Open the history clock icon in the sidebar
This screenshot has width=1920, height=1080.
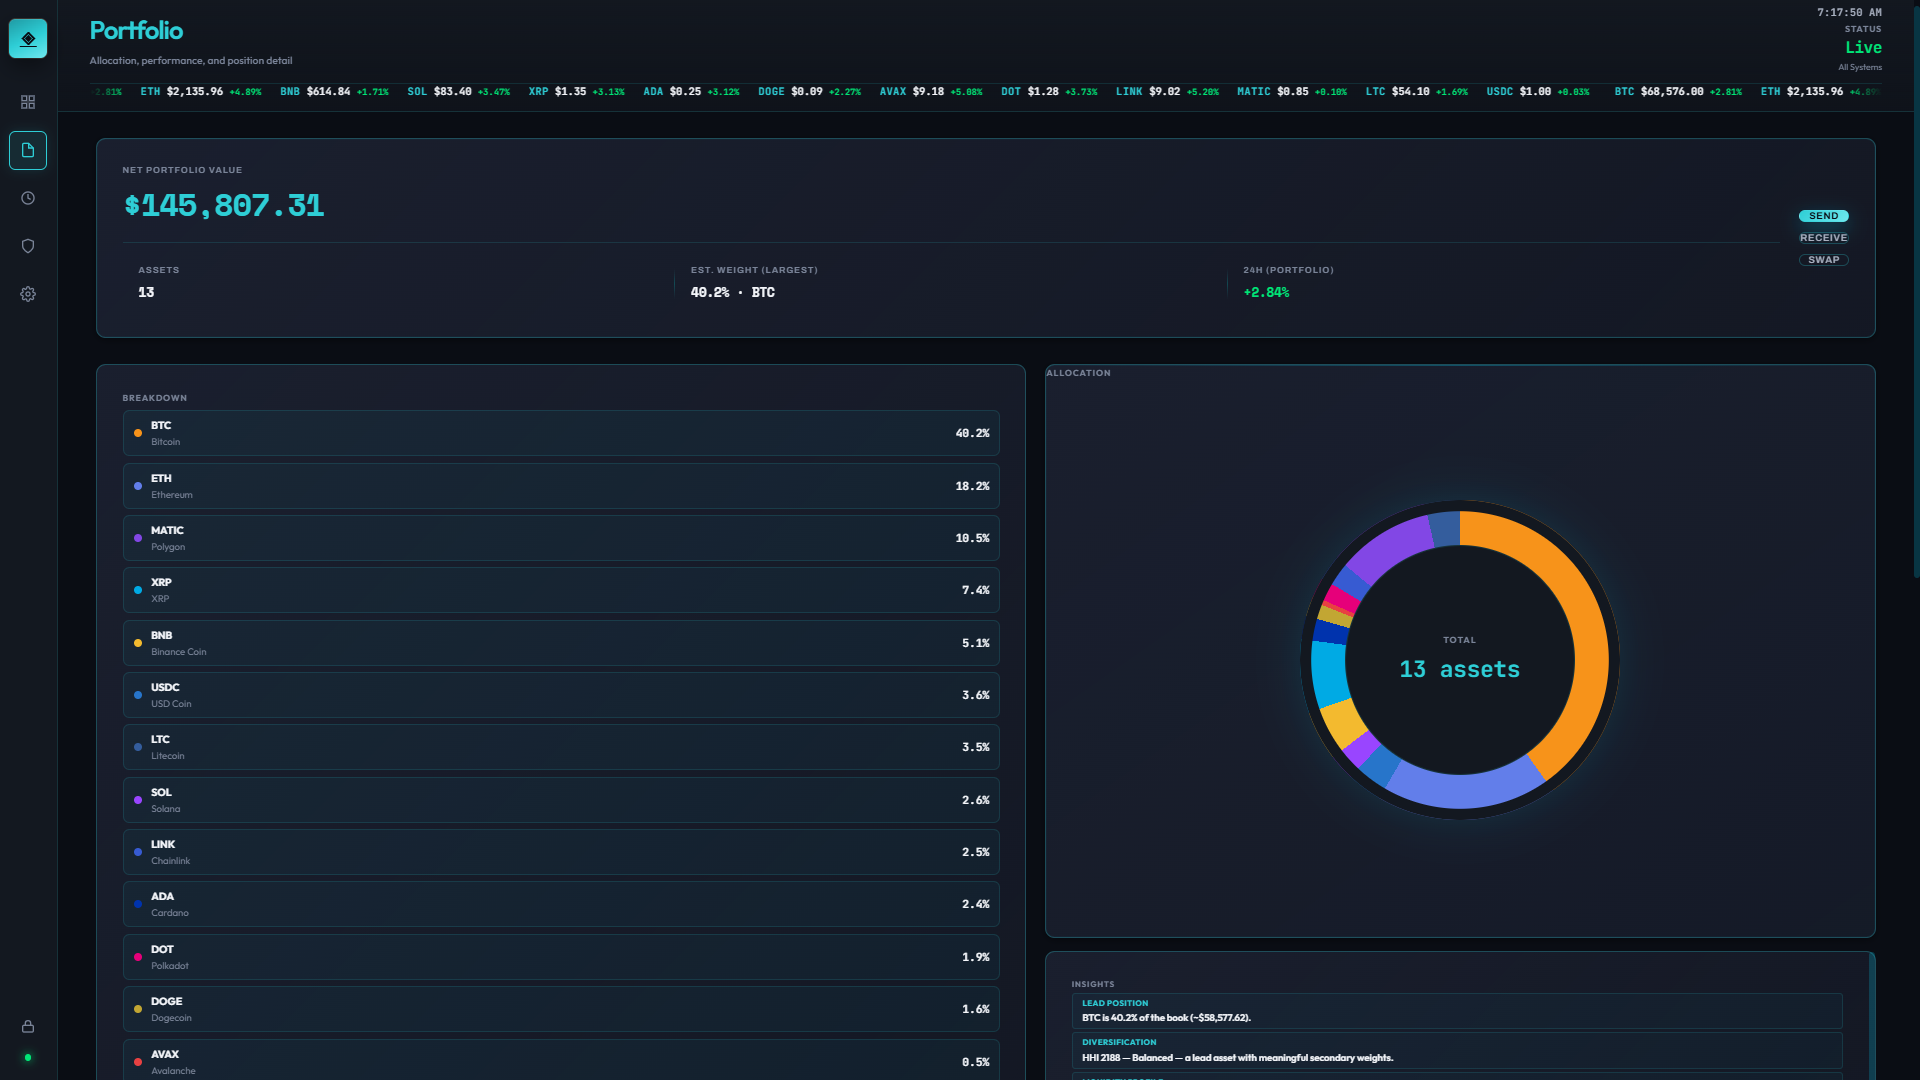(28, 198)
